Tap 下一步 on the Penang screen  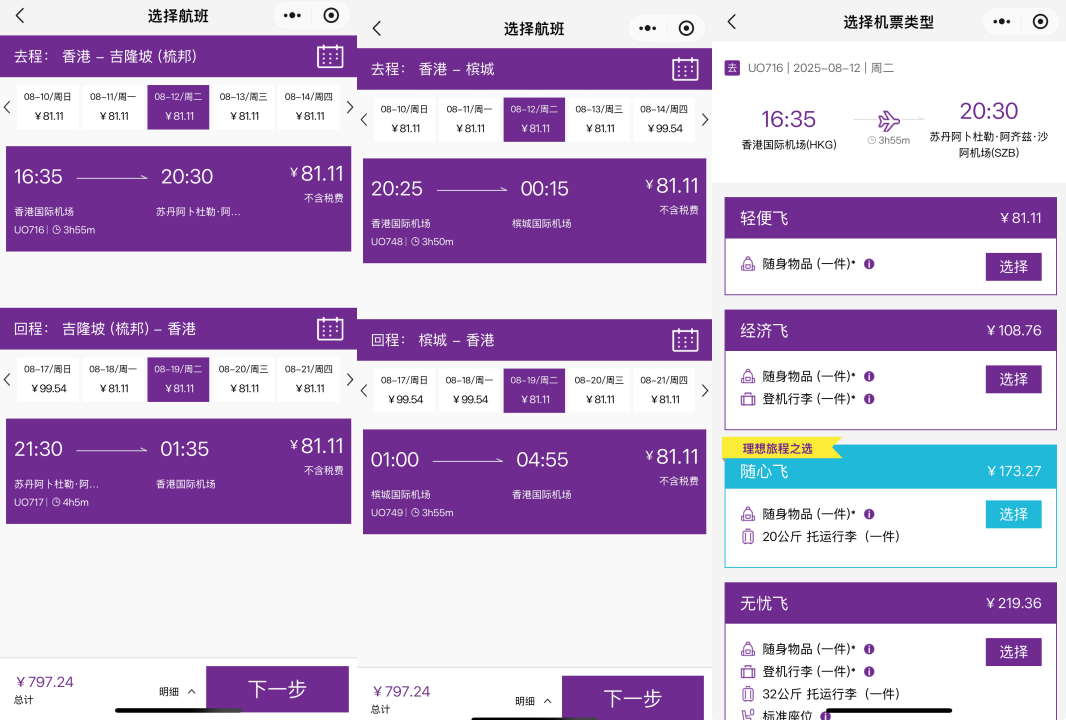pos(633,698)
